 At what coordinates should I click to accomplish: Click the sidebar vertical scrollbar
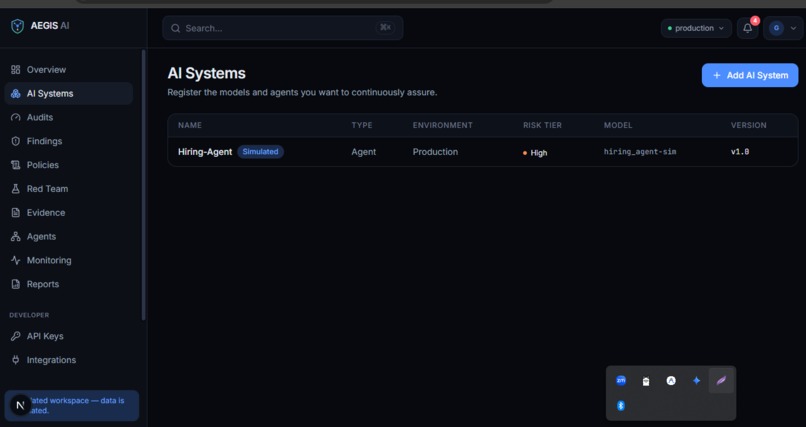pos(143,185)
